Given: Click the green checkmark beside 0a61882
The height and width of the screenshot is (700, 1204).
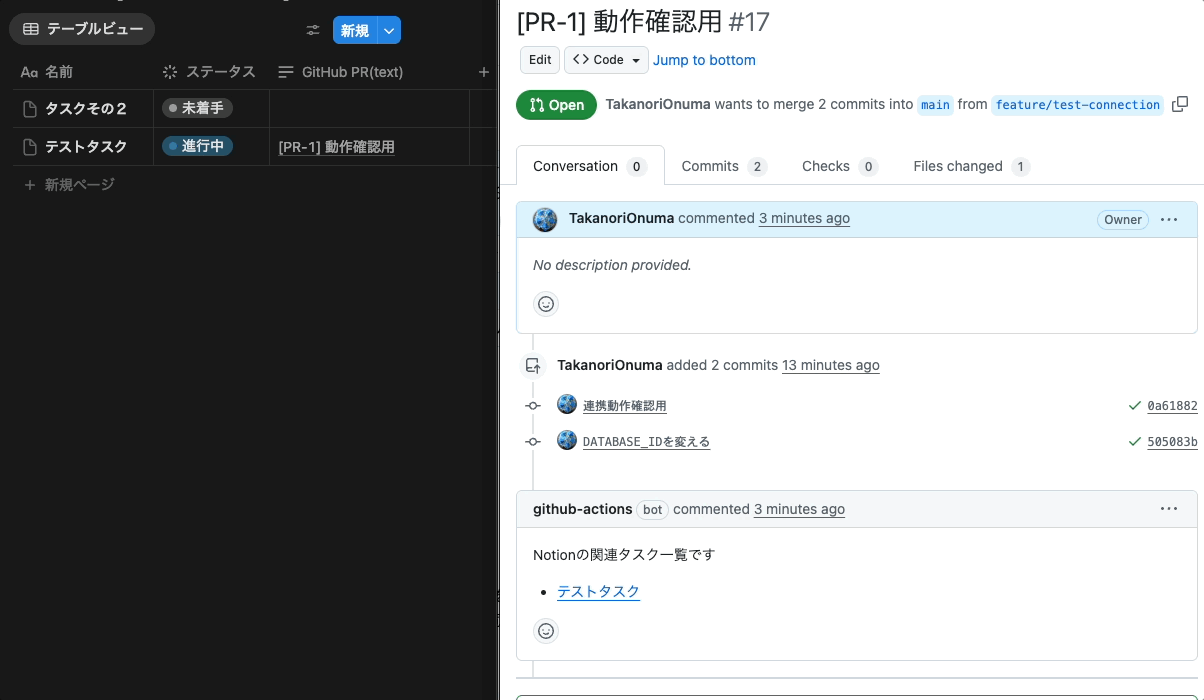Looking at the screenshot, I should tap(1135, 405).
